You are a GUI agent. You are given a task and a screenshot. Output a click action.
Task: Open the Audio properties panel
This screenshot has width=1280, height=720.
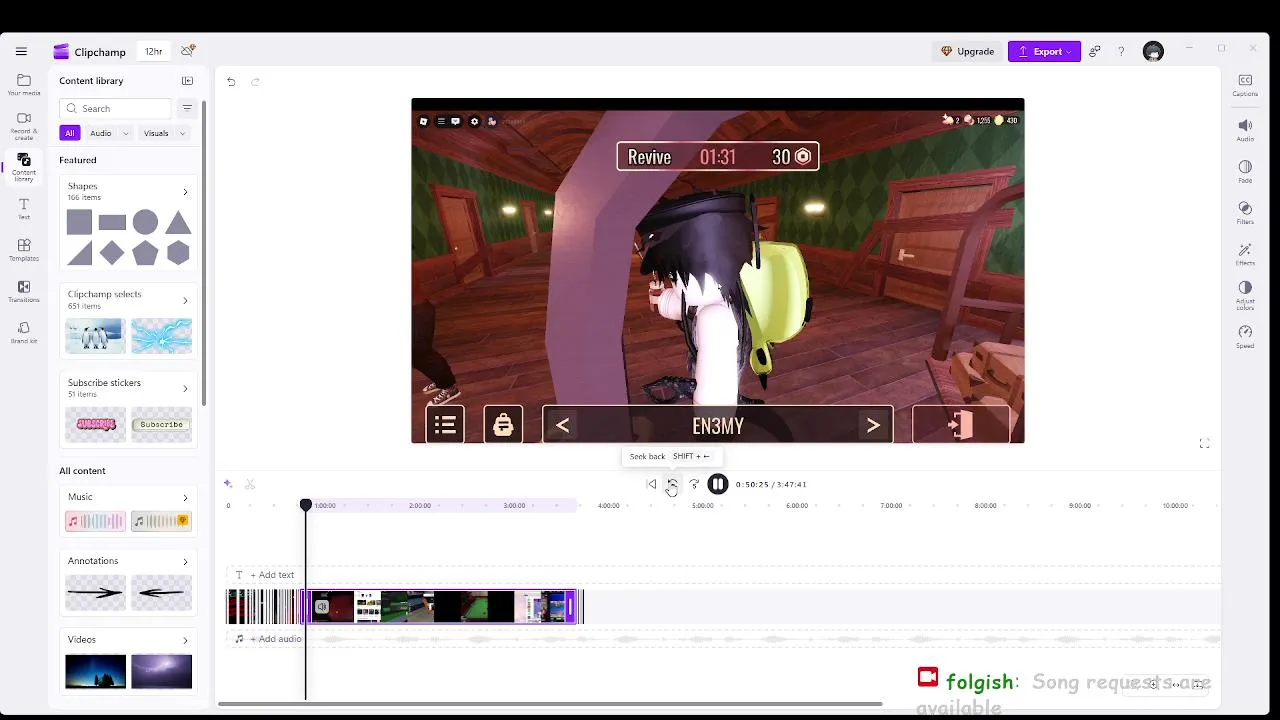pos(1245,130)
